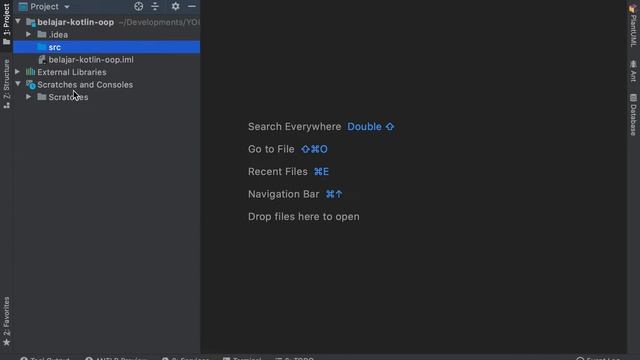Toggle the 1: Project side tab

tap(6, 24)
